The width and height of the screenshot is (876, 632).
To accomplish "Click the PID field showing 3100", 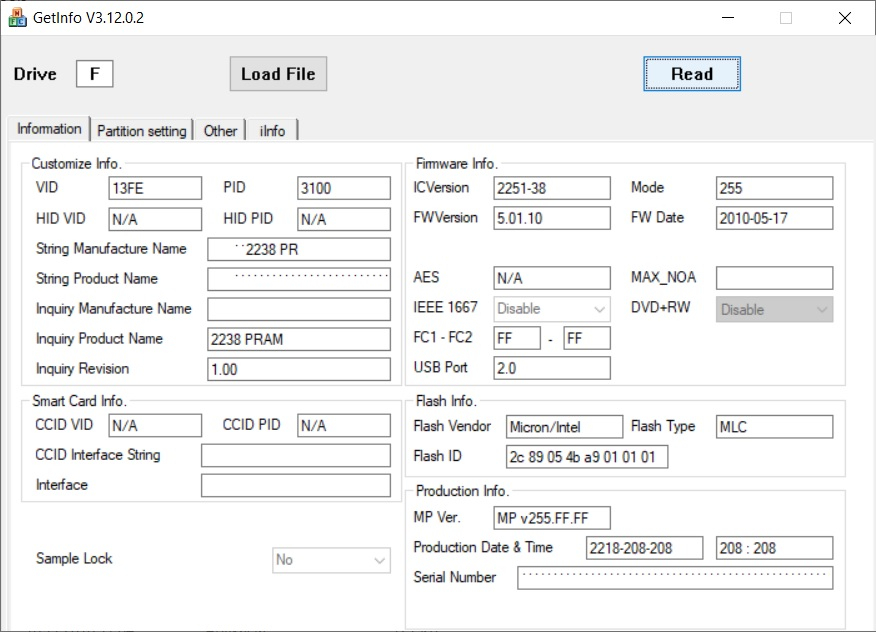I will coord(344,188).
